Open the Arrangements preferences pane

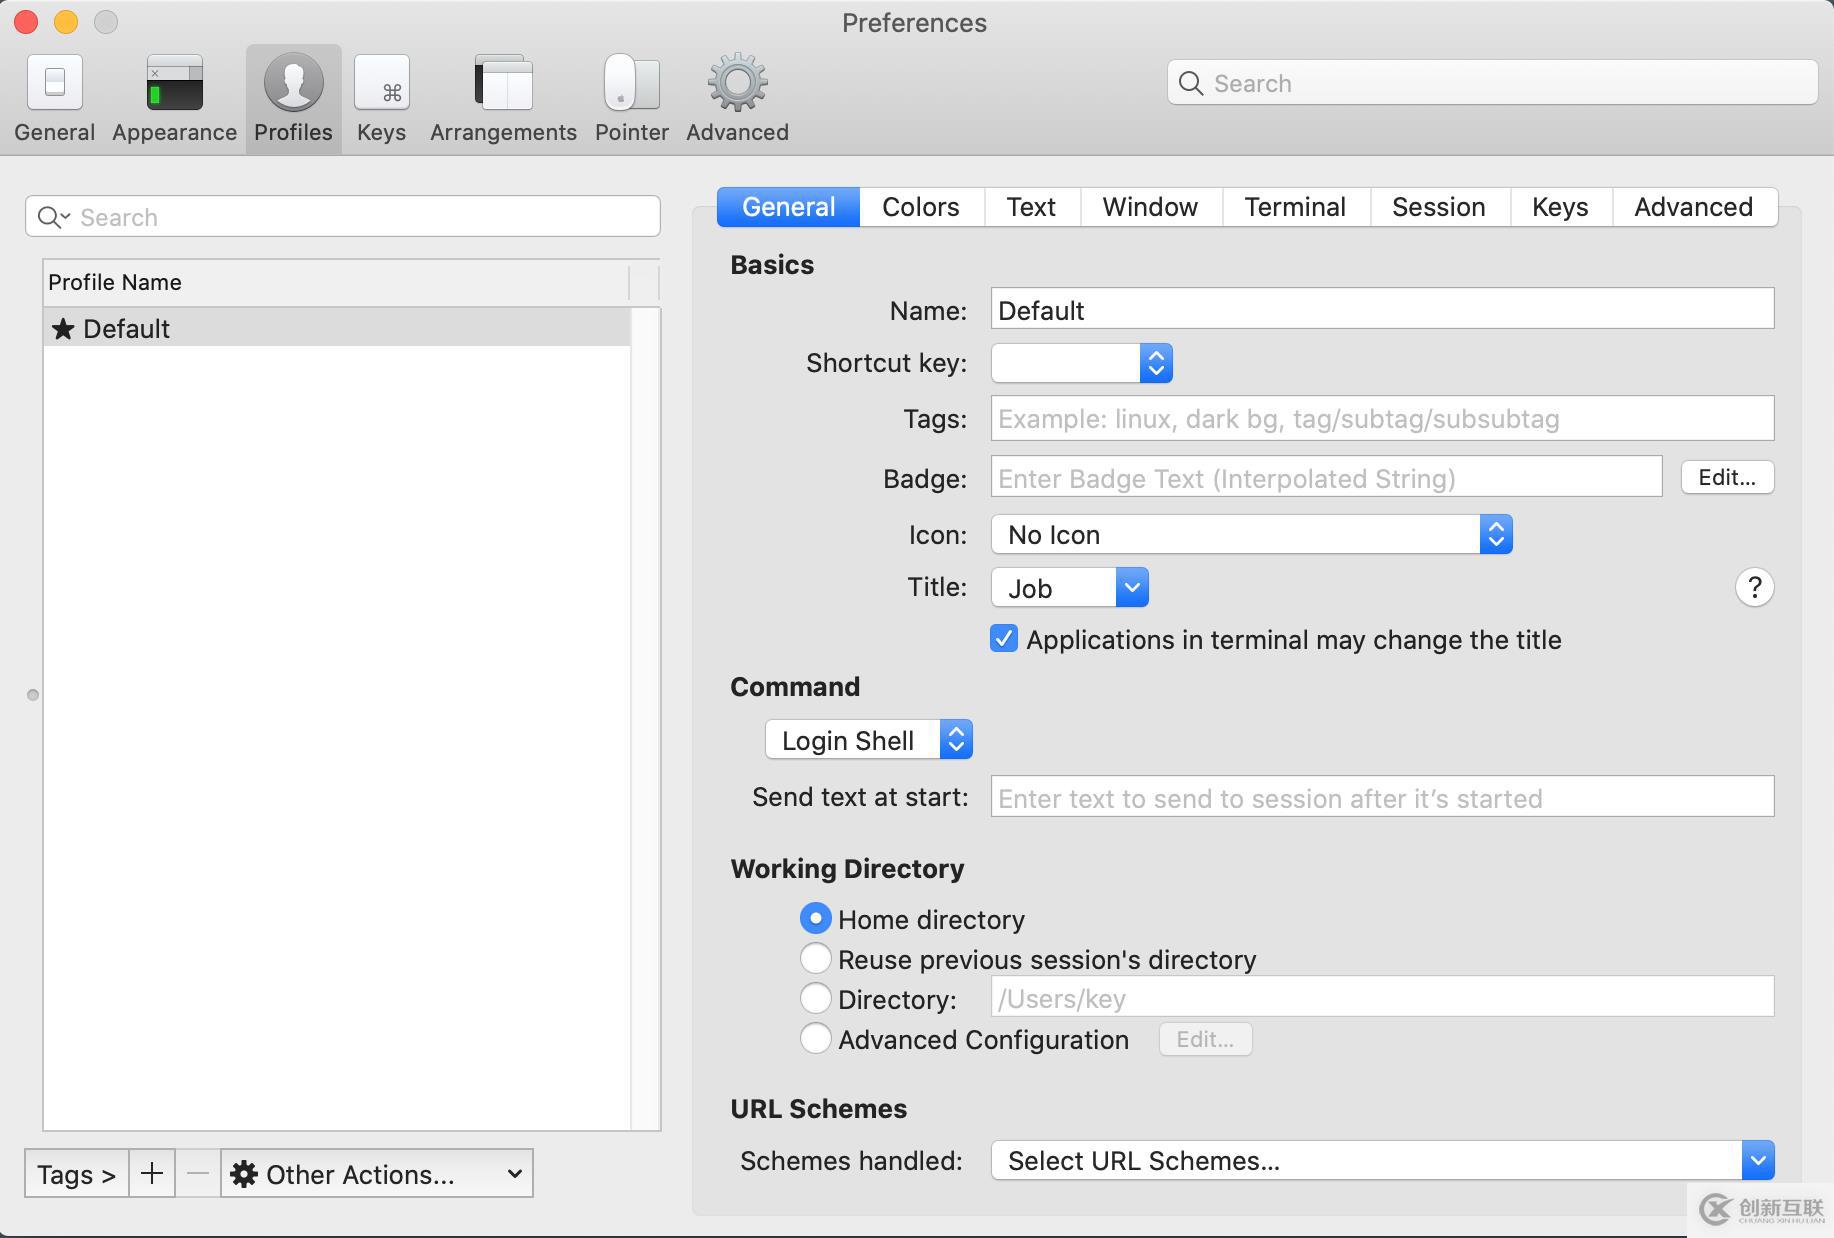point(502,95)
